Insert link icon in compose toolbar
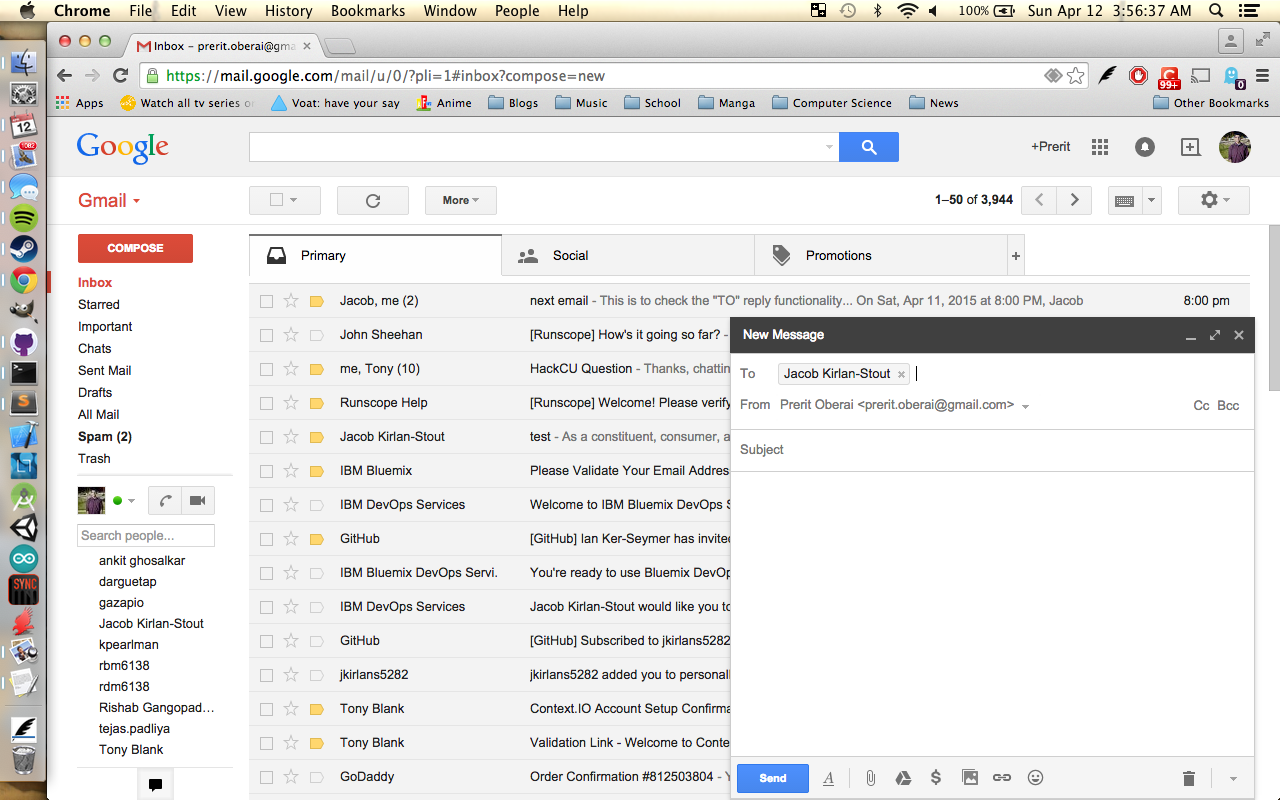Screen dimensions: 1280x800 (x=1002, y=778)
